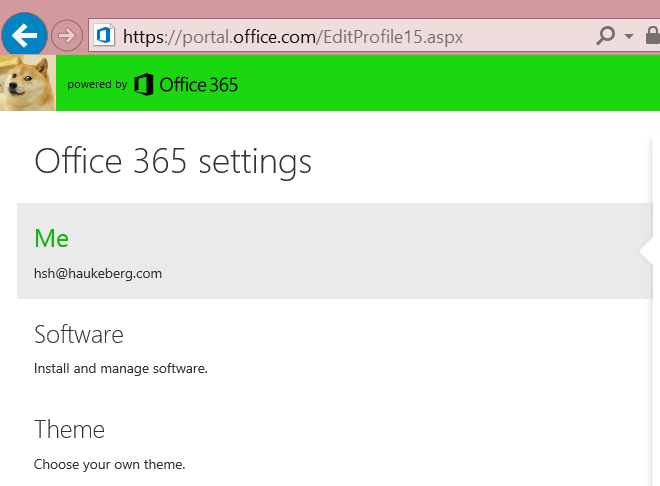
Task: Open the Software settings section
Action: coord(79,334)
